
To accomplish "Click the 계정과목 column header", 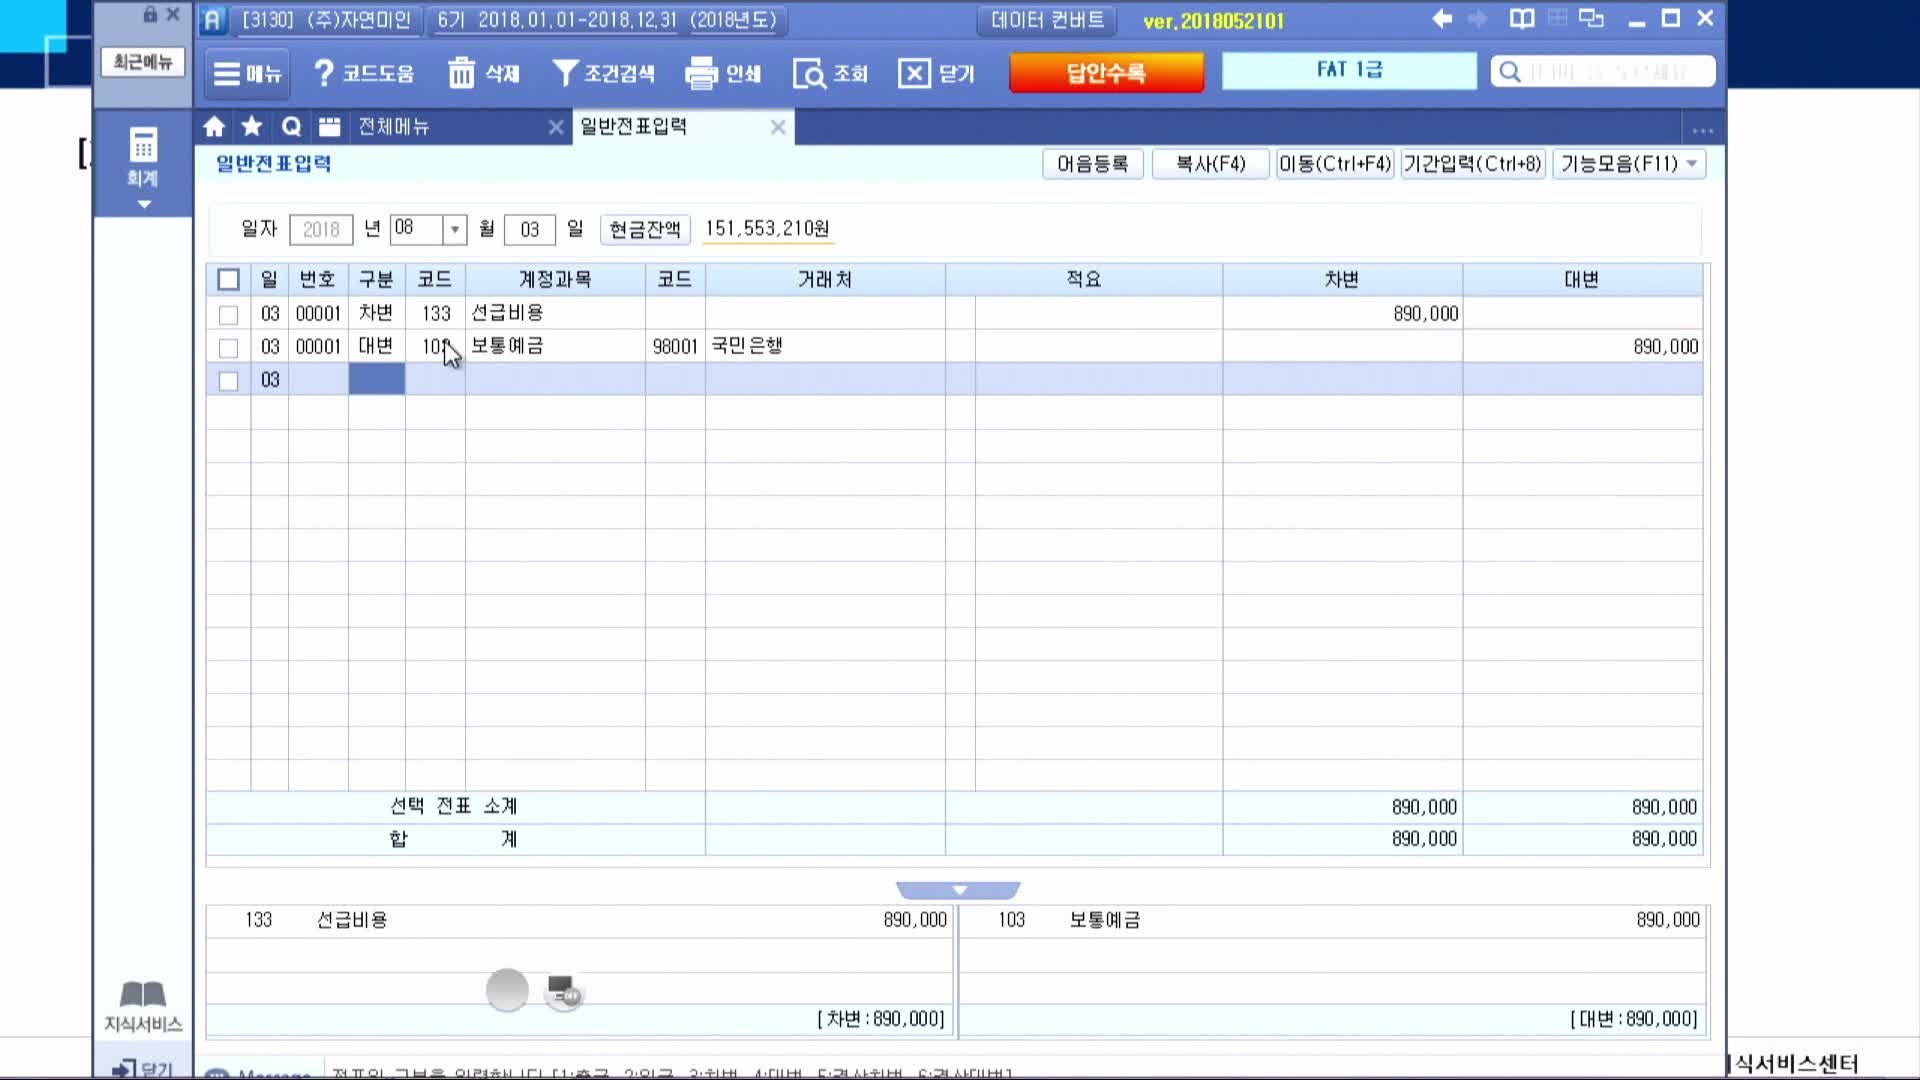I will (x=555, y=280).
